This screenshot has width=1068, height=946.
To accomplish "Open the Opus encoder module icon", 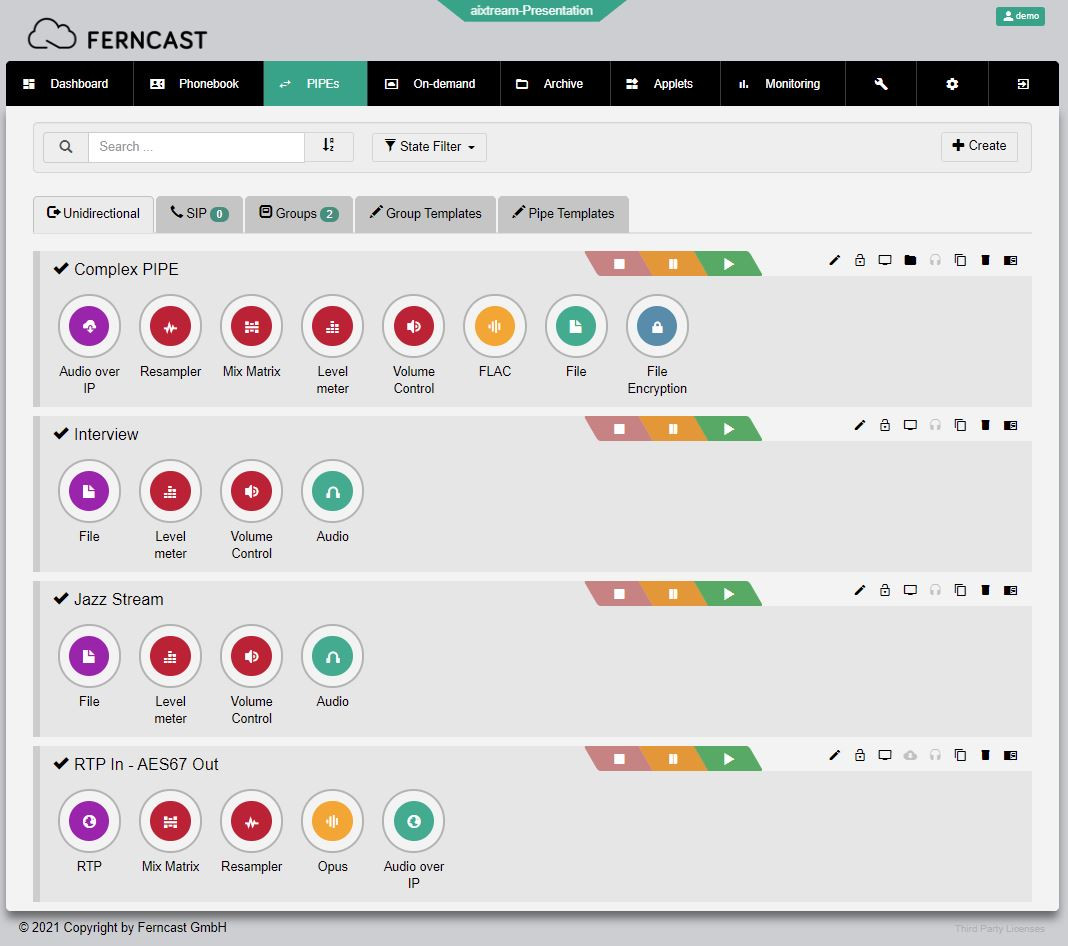I will click(x=332, y=821).
